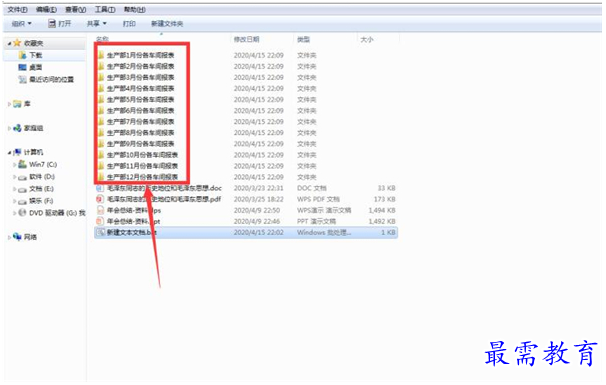
Task: Open the 查看(V) menu
Action: [75, 10]
